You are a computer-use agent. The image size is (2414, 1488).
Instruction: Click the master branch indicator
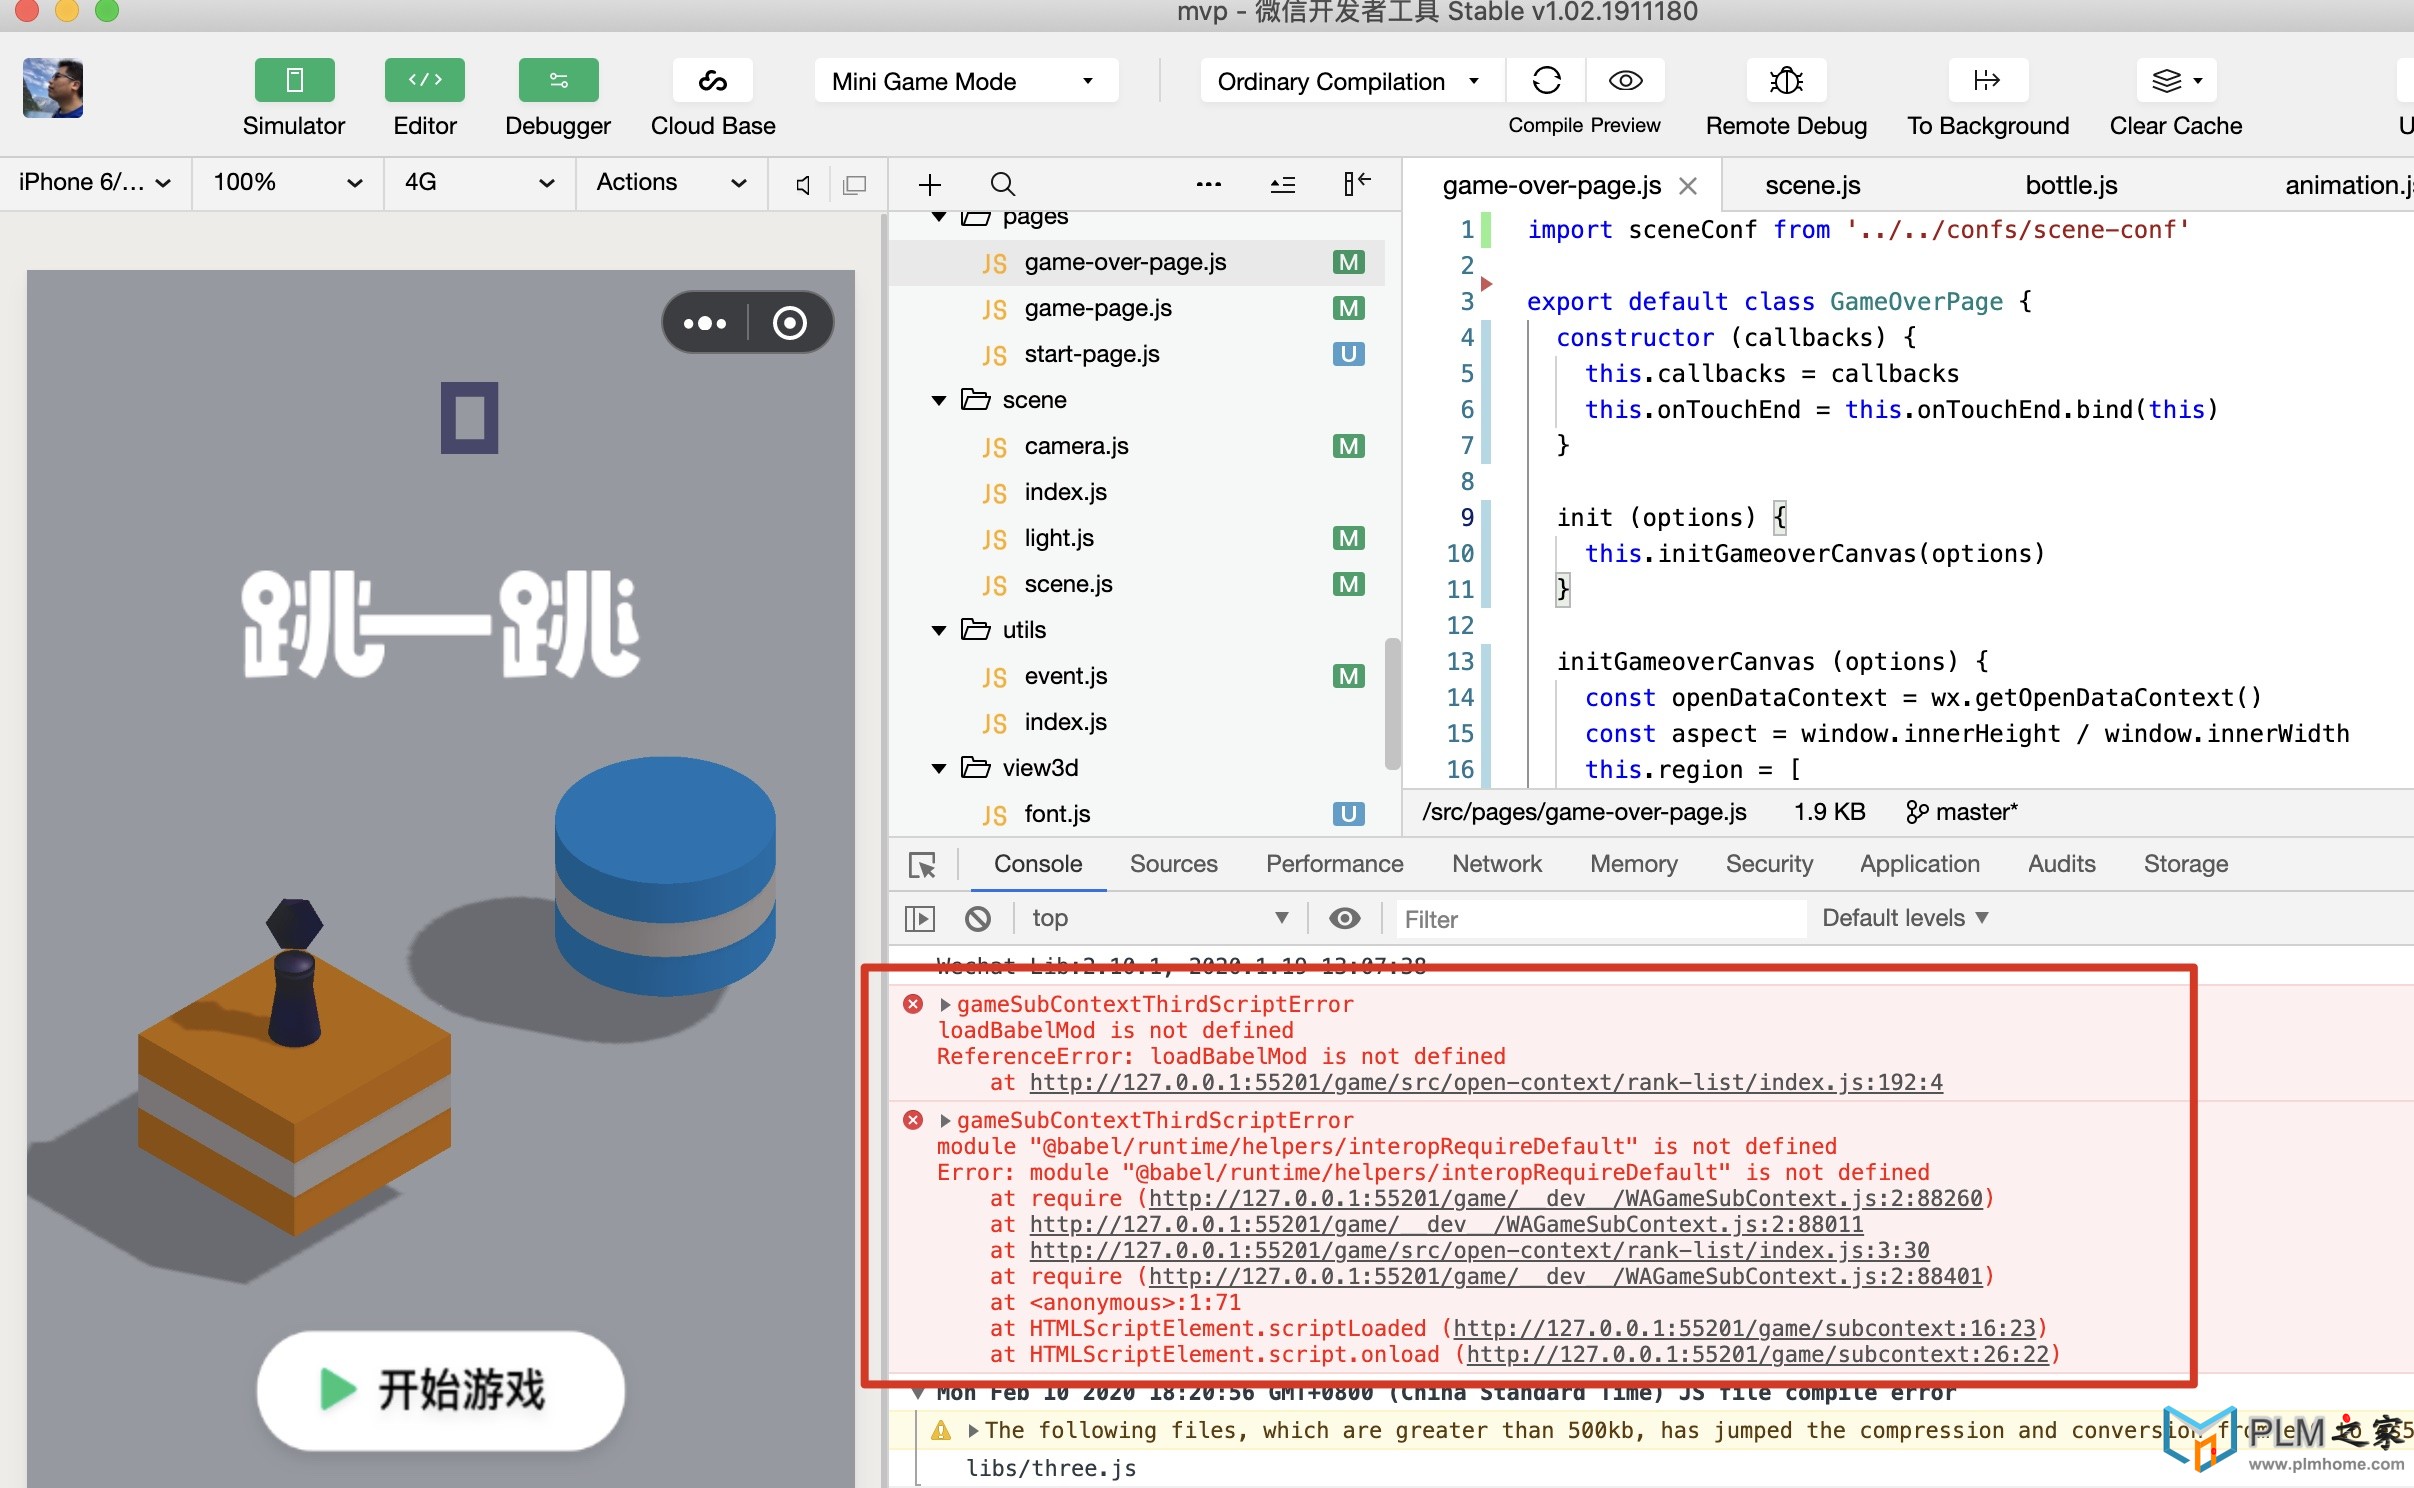pos(1961,812)
